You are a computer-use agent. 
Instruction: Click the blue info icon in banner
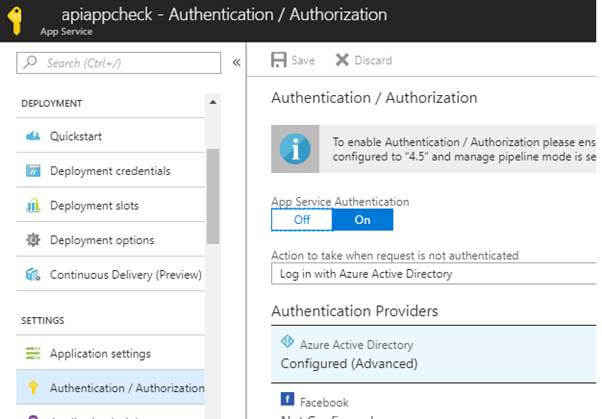(295, 149)
